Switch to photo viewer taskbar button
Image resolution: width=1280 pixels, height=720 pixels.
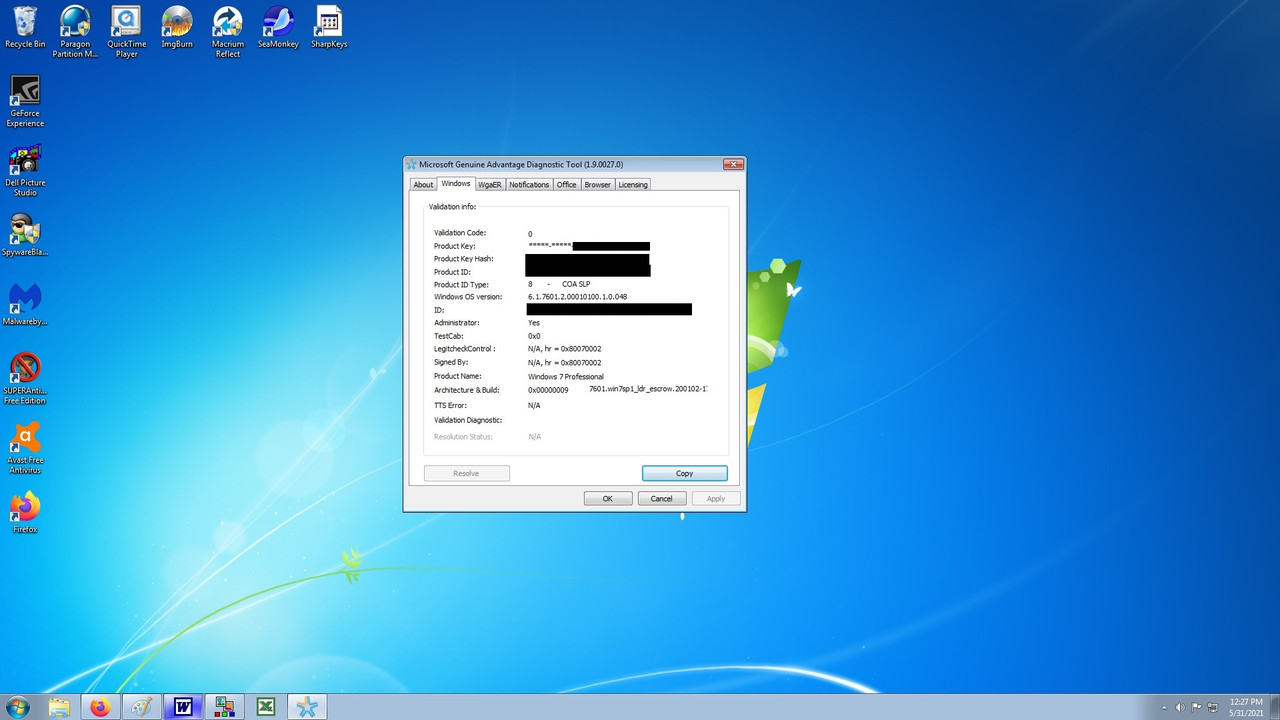224,707
